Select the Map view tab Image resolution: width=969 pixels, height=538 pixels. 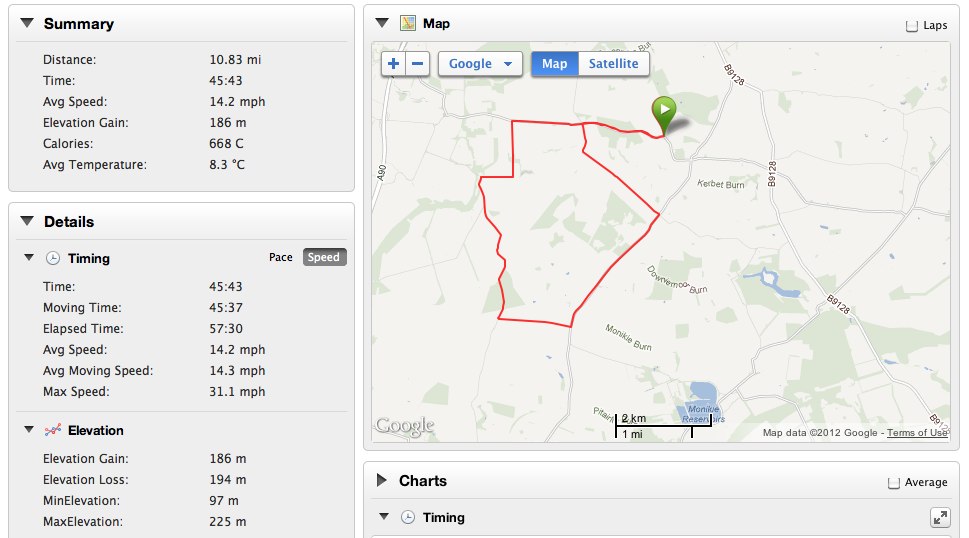[x=554, y=64]
